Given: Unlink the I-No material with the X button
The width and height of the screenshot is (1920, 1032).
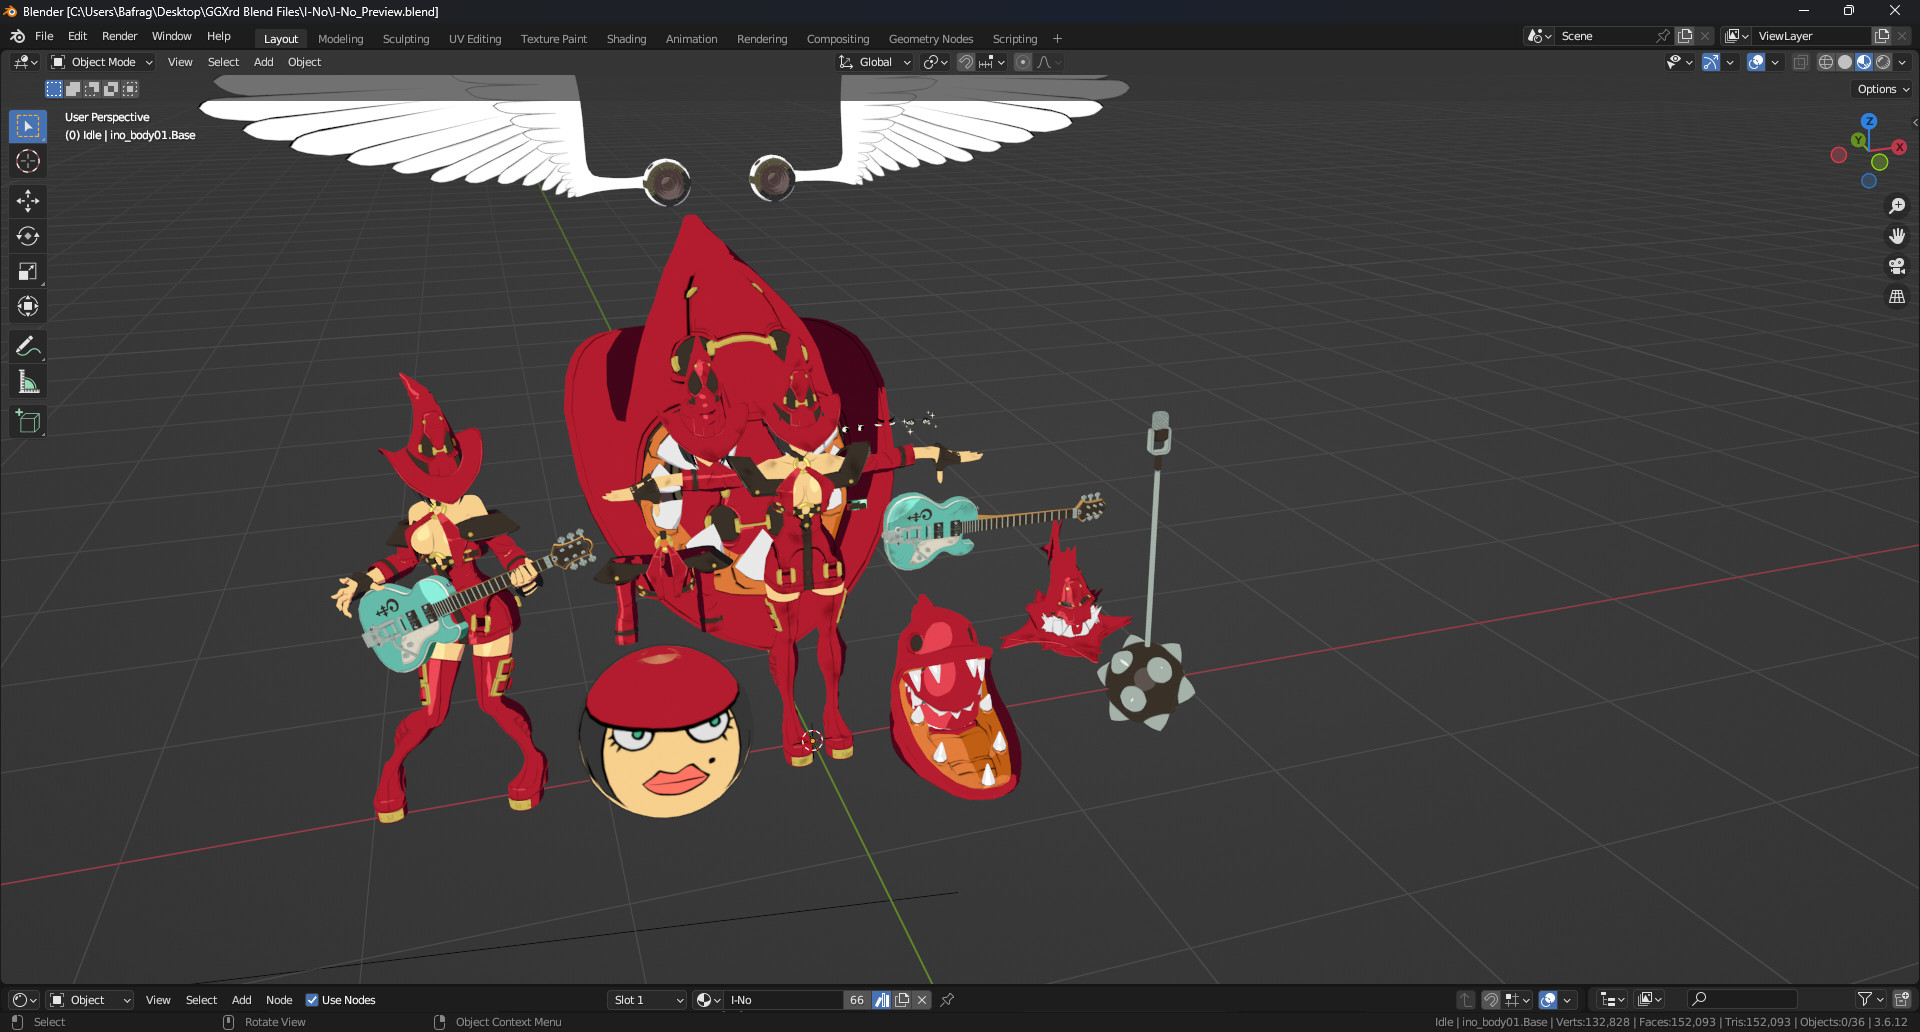Looking at the screenshot, I should tap(921, 1000).
